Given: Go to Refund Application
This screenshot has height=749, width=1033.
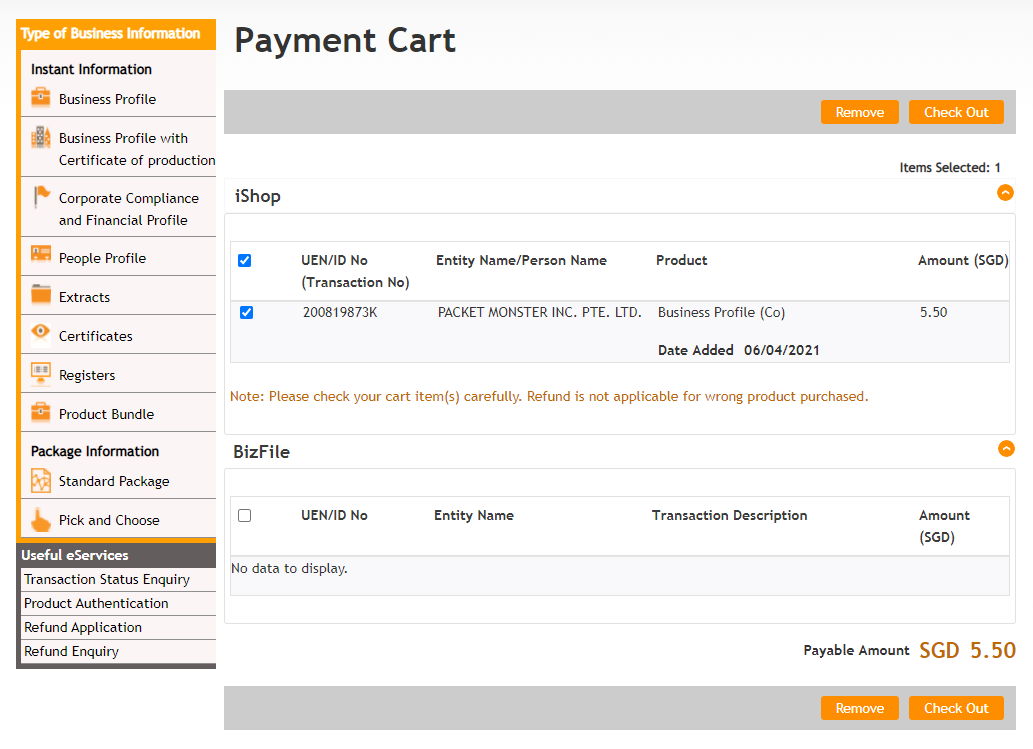Looking at the screenshot, I should coord(83,628).
